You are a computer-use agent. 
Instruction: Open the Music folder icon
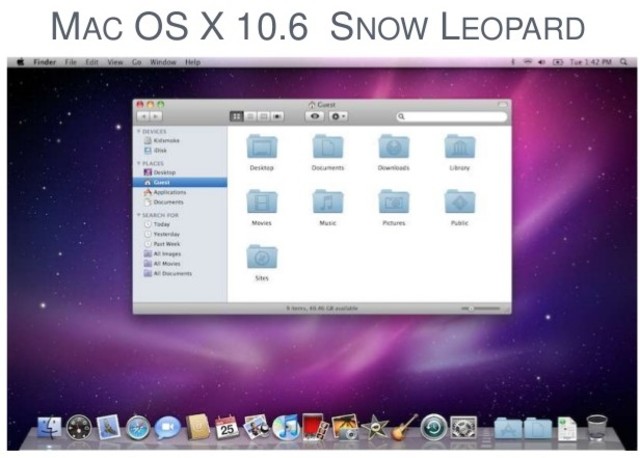coord(328,201)
